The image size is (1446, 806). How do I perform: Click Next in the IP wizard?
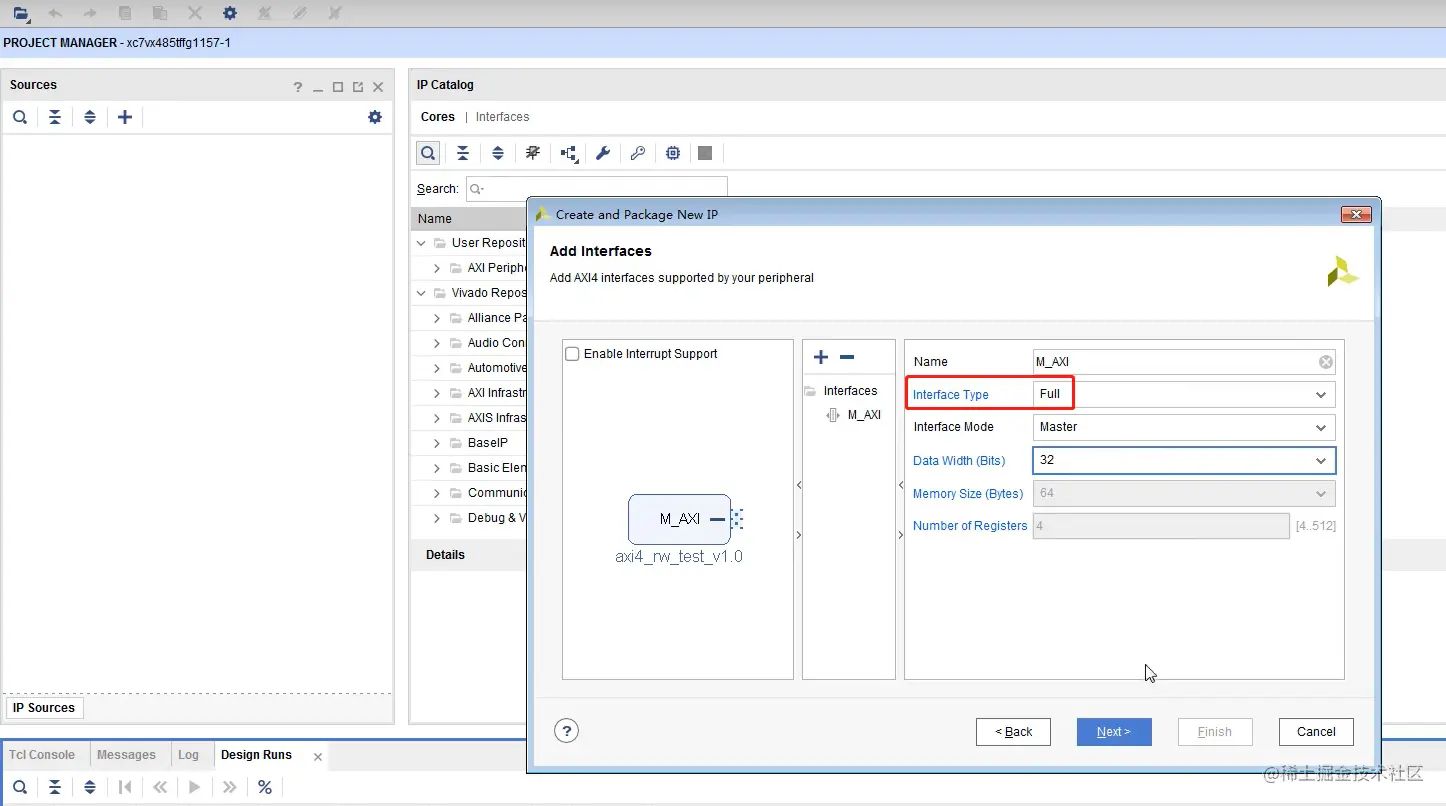1114,732
